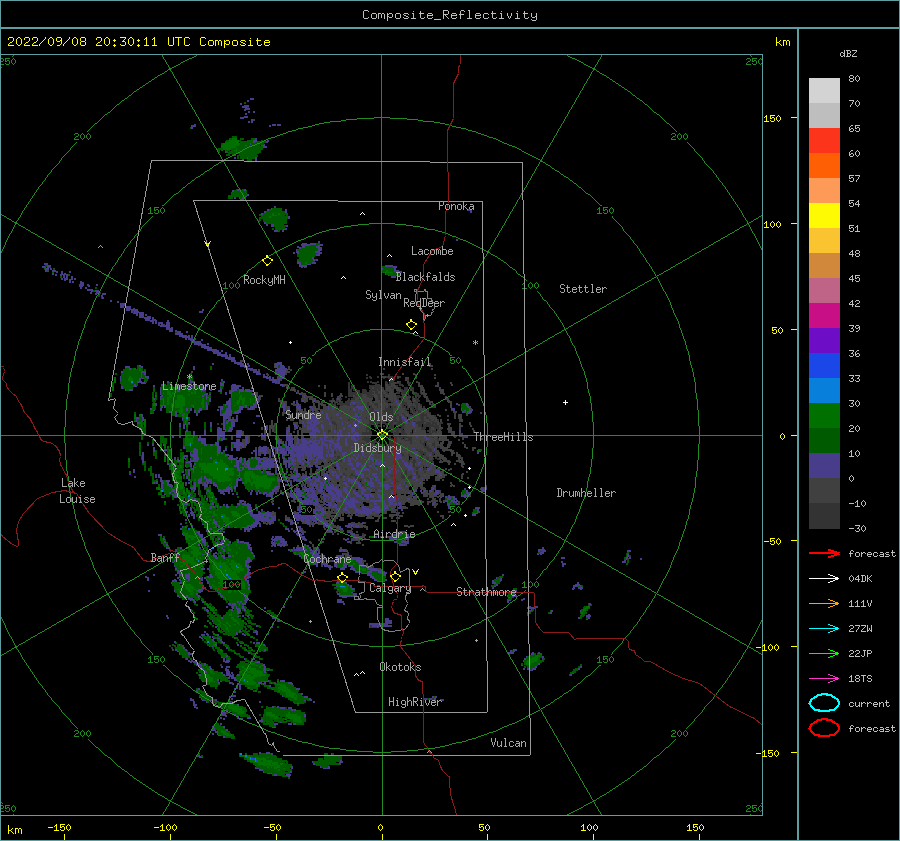This screenshot has width=900, height=841.
Task: Click the Strathmore town label
Action: (486, 592)
